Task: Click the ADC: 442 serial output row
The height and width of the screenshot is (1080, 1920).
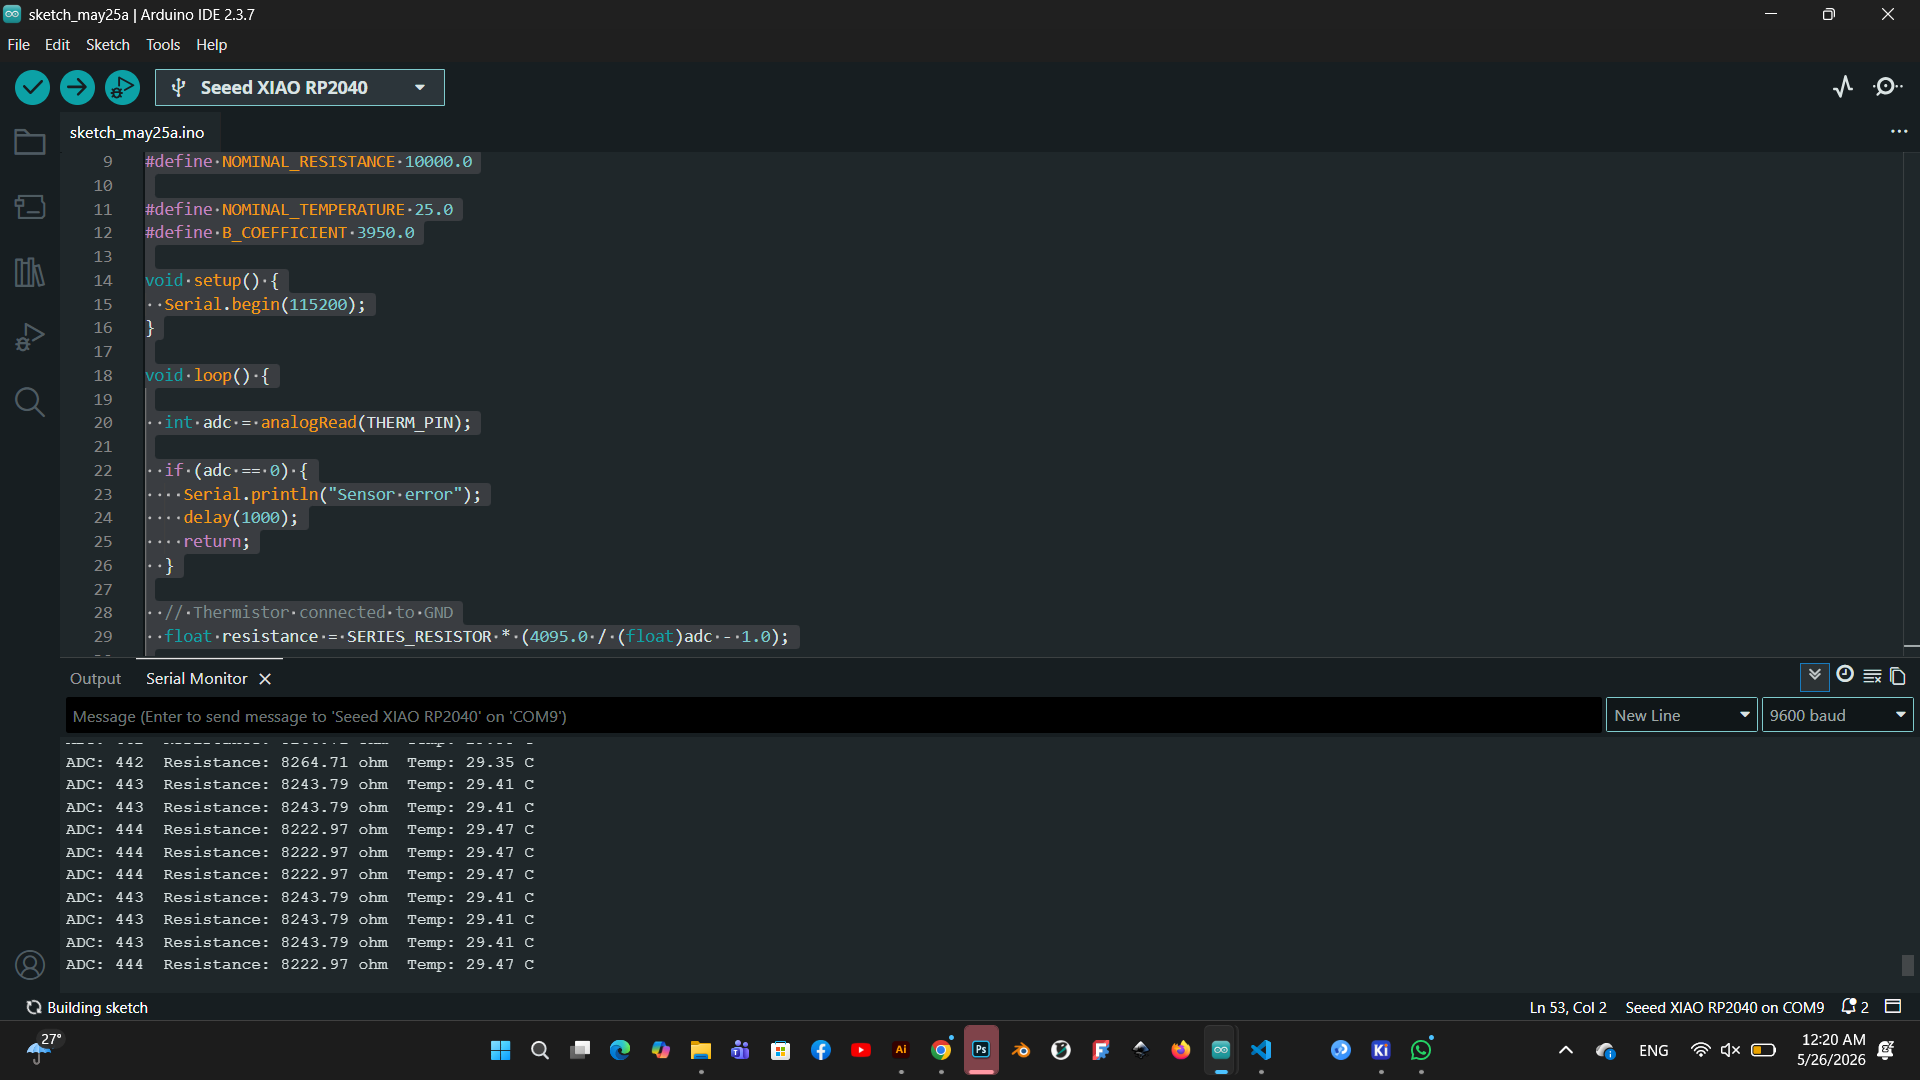Action: [x=300, y=763]
